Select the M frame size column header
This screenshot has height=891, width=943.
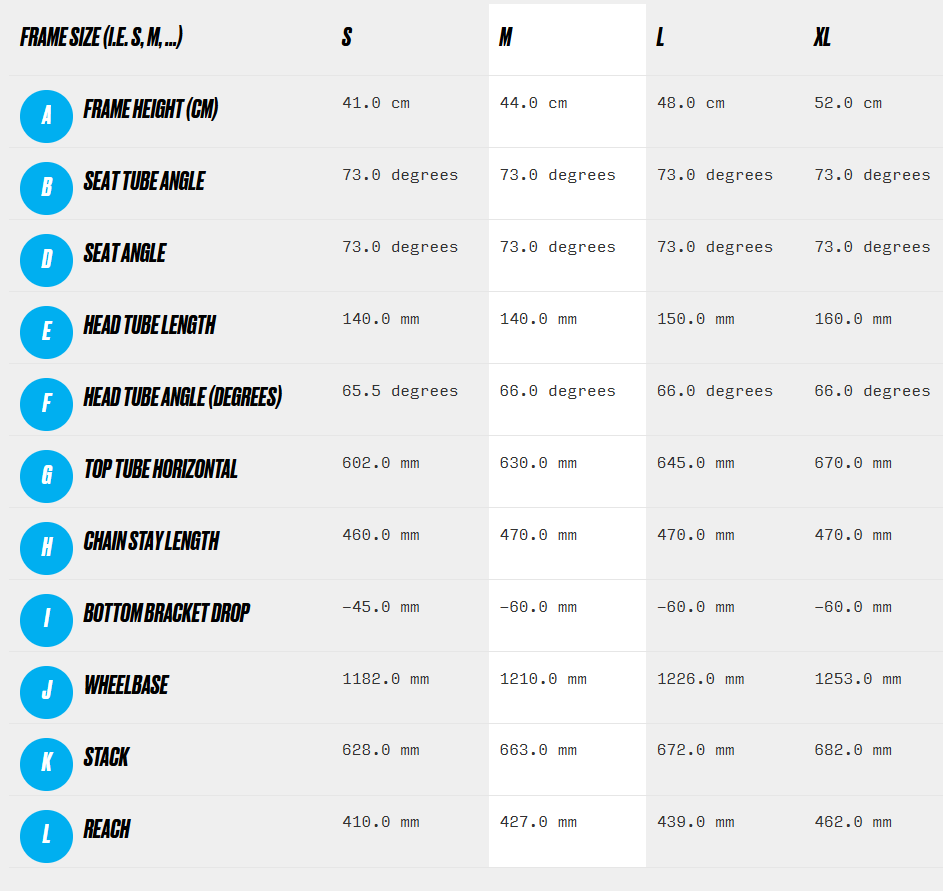(506, 39)
